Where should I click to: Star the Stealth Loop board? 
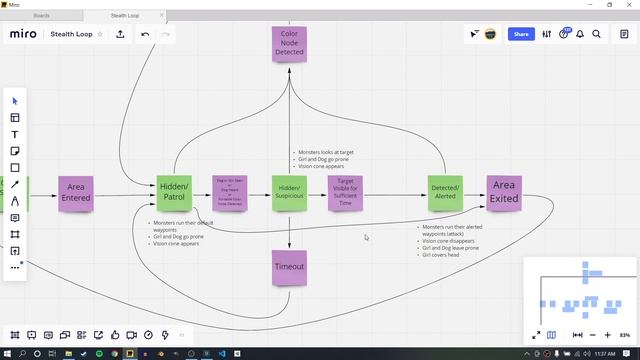pos(100,34)
